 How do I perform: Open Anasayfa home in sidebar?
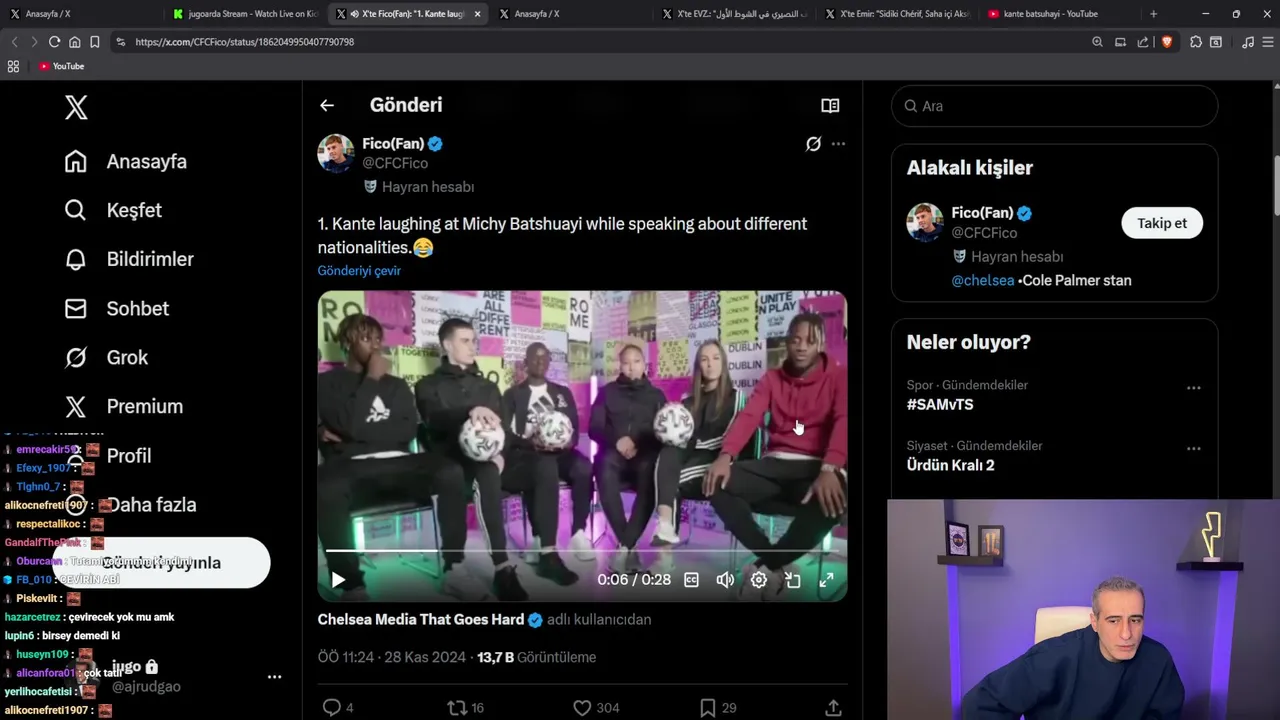click(x=126, y=161)
